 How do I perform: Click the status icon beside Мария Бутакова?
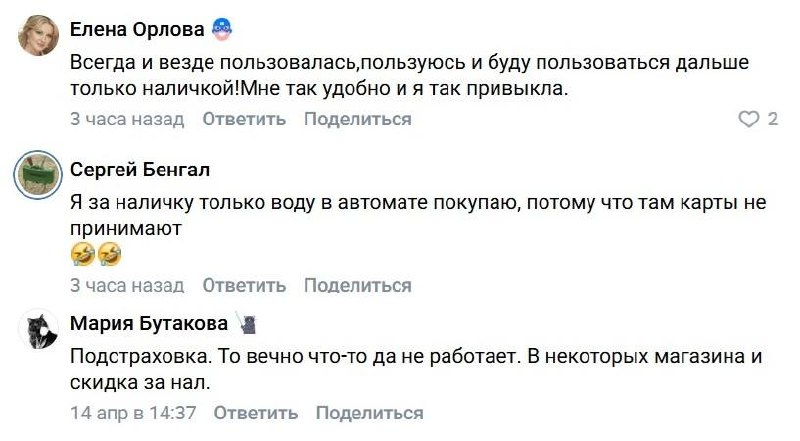click(x=246, y=323)
